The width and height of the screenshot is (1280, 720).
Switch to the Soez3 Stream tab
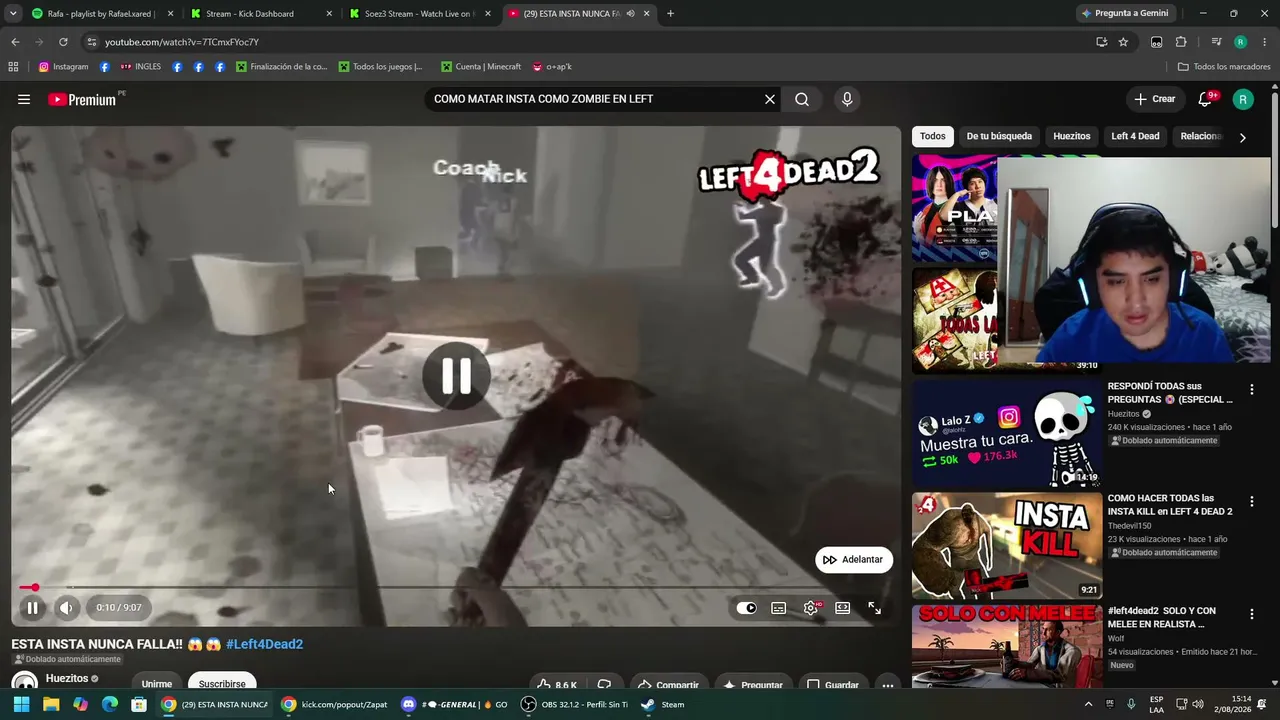coord(421,14)
